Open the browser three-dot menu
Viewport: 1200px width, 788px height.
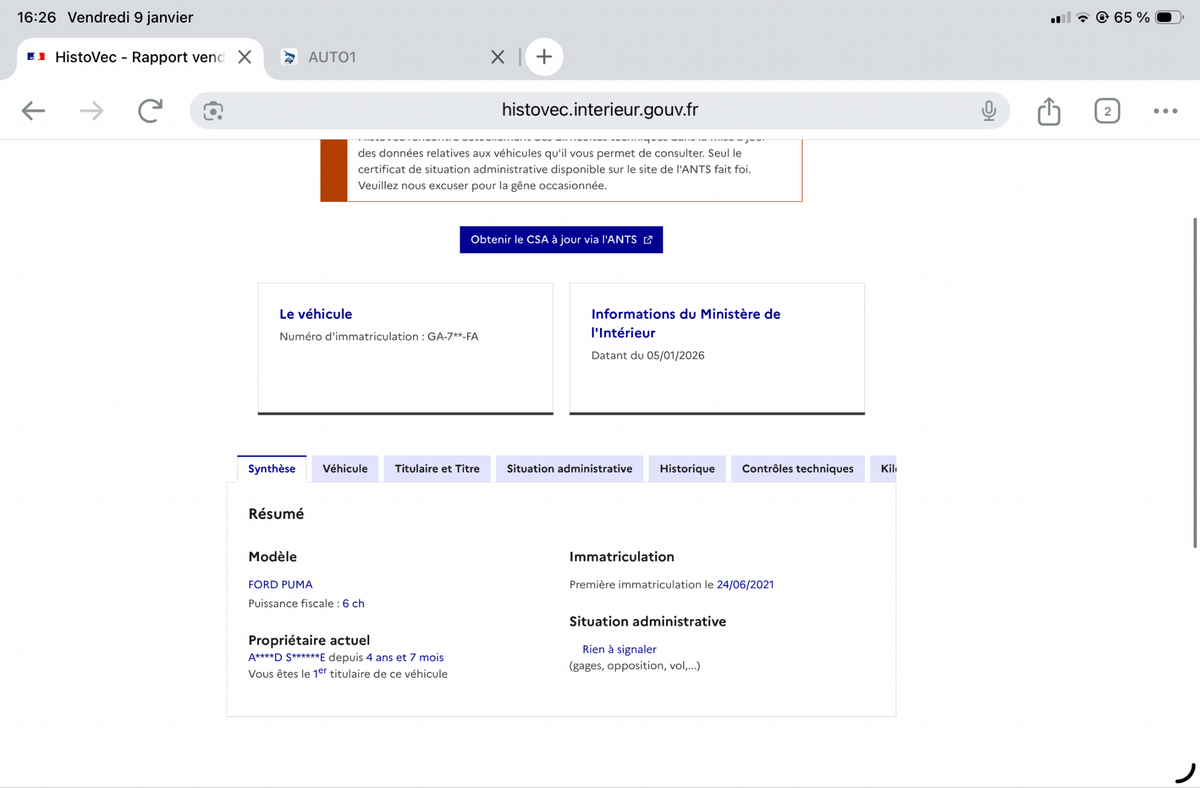(x=1165, y=111)
